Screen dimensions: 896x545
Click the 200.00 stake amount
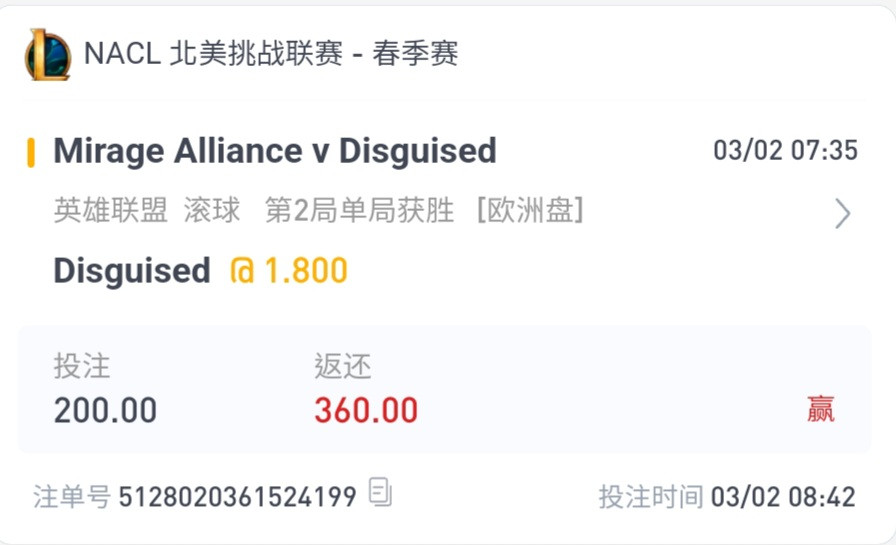pyautogui.click(x=105, y=410)
